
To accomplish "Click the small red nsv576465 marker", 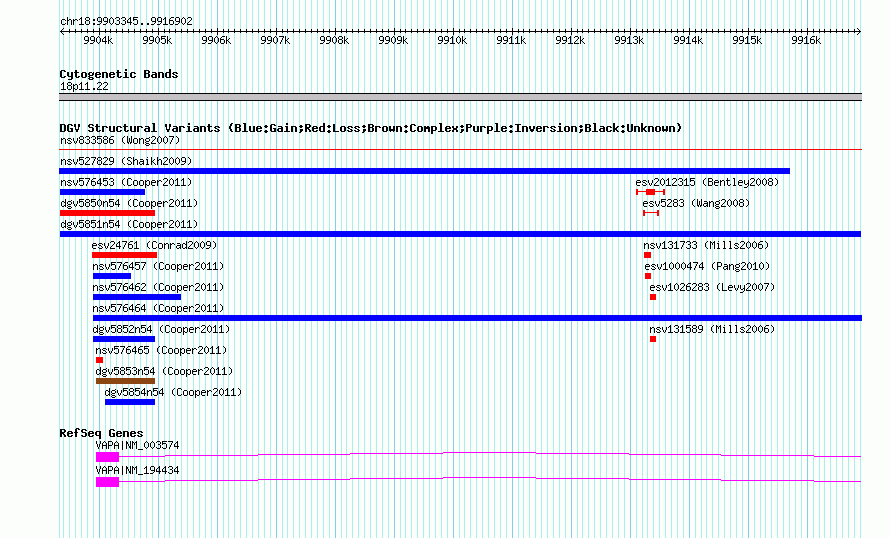I will coord(99,360).
